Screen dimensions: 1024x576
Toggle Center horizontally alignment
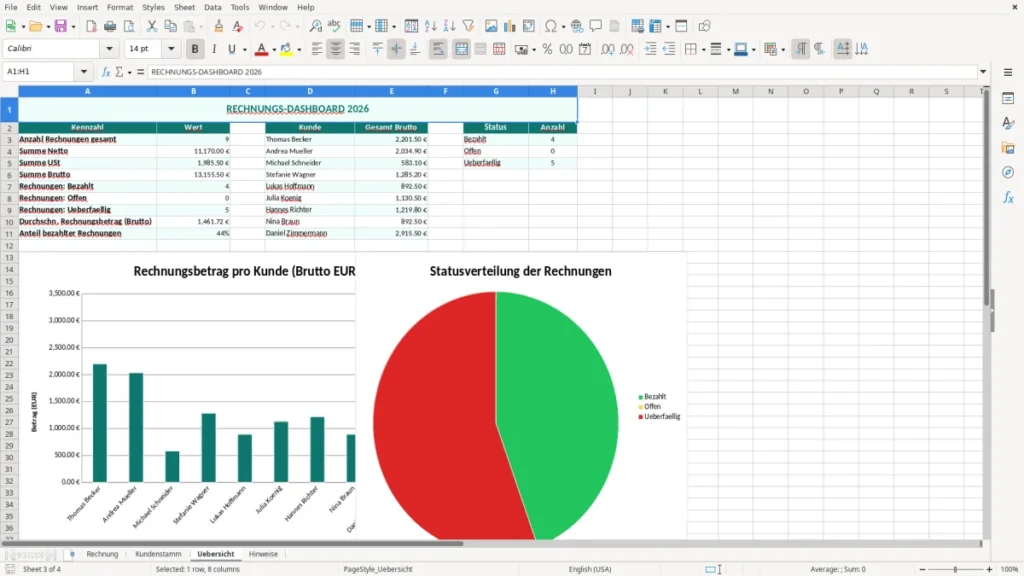tap(335, 49)
